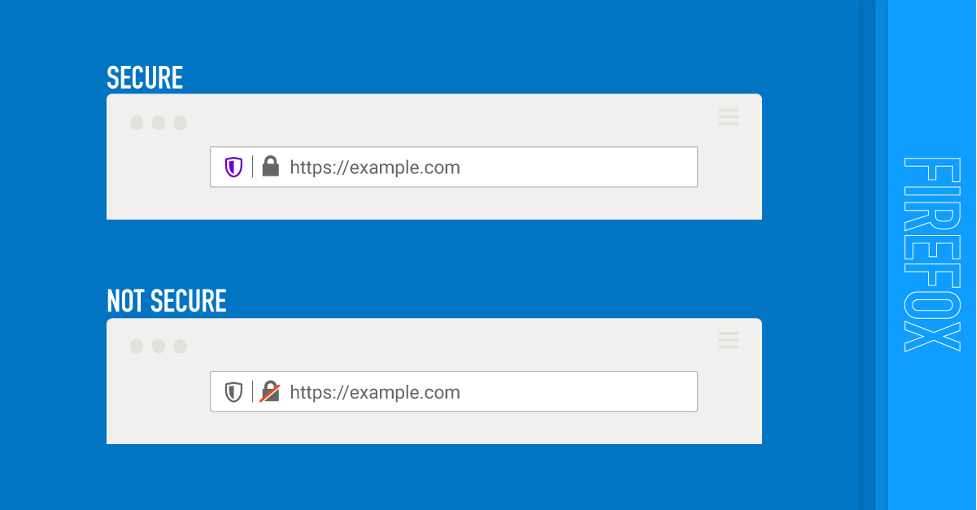Viewport: 977px width, 510px height.
Task: Click the padlock icon in secure address bar
Action: coord(270,167)
